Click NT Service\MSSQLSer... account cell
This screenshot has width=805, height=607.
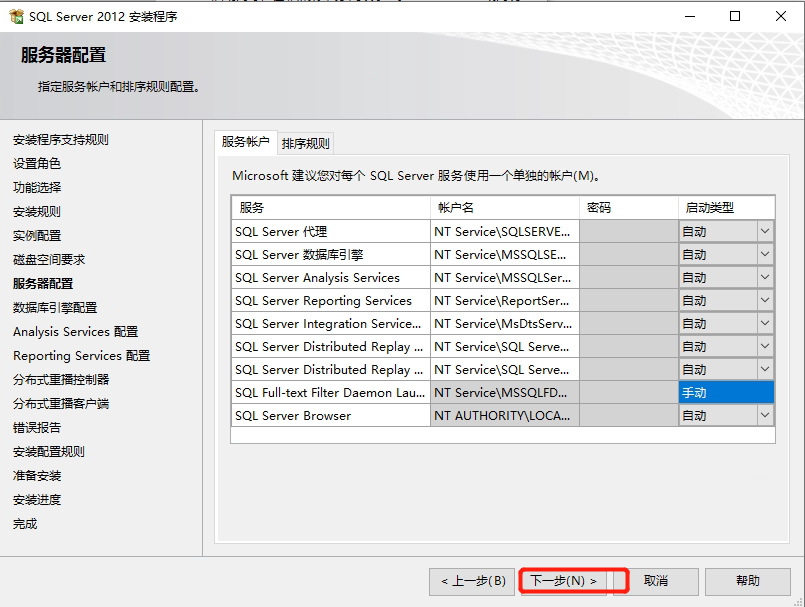[505, 278]
